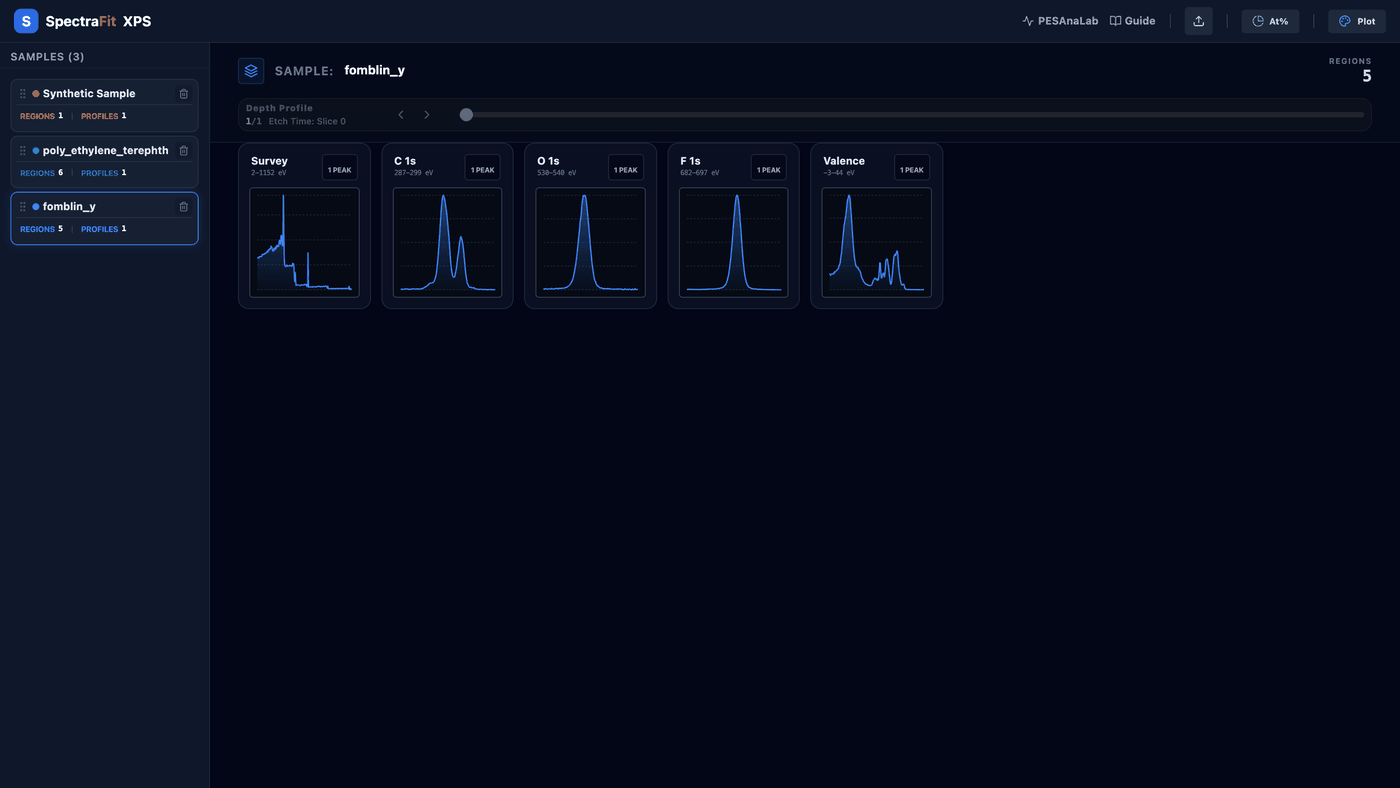
Task: Open the F 1s spectrum thumbnail
Action: (x=733, y=243)
